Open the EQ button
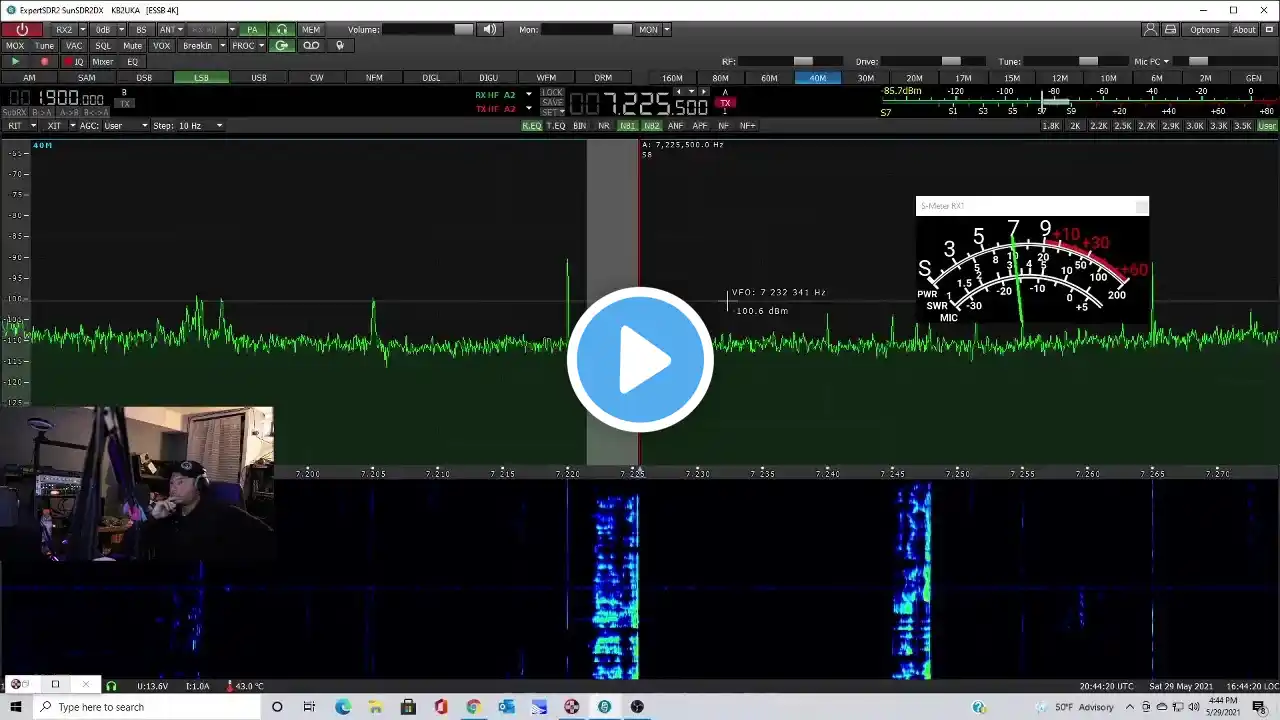The height and width of the screenshot is (720, 1280). (x=132, y=62)
